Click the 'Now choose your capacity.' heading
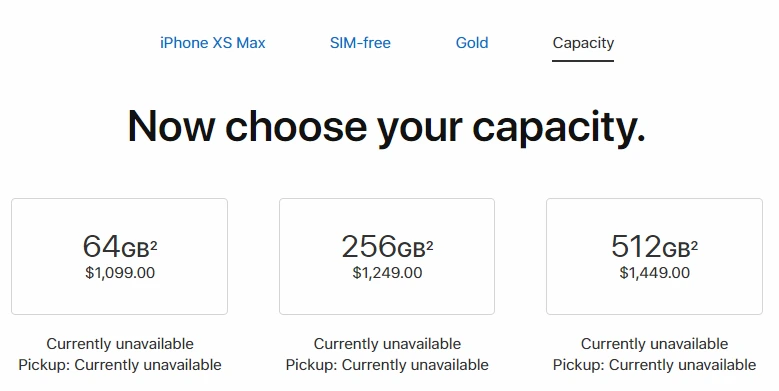Viewport: 779px width, 391px height. pyautogui.click(x=387, y=126)
